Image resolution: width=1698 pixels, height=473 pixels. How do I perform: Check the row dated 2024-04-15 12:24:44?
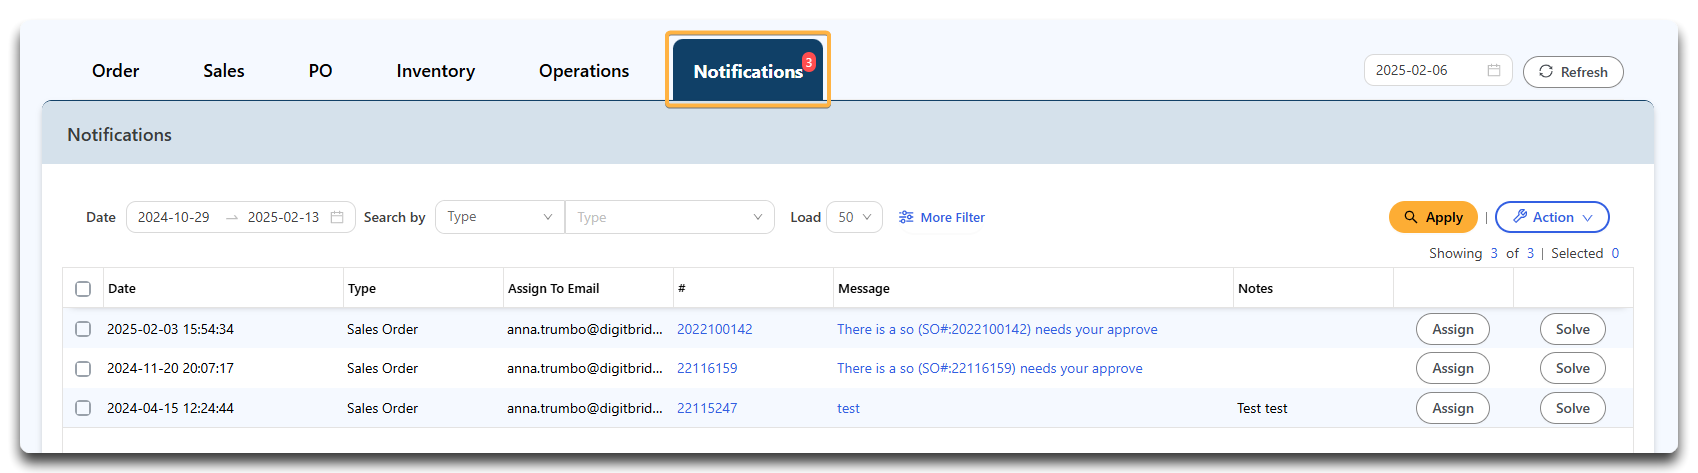tap(83, 408)
